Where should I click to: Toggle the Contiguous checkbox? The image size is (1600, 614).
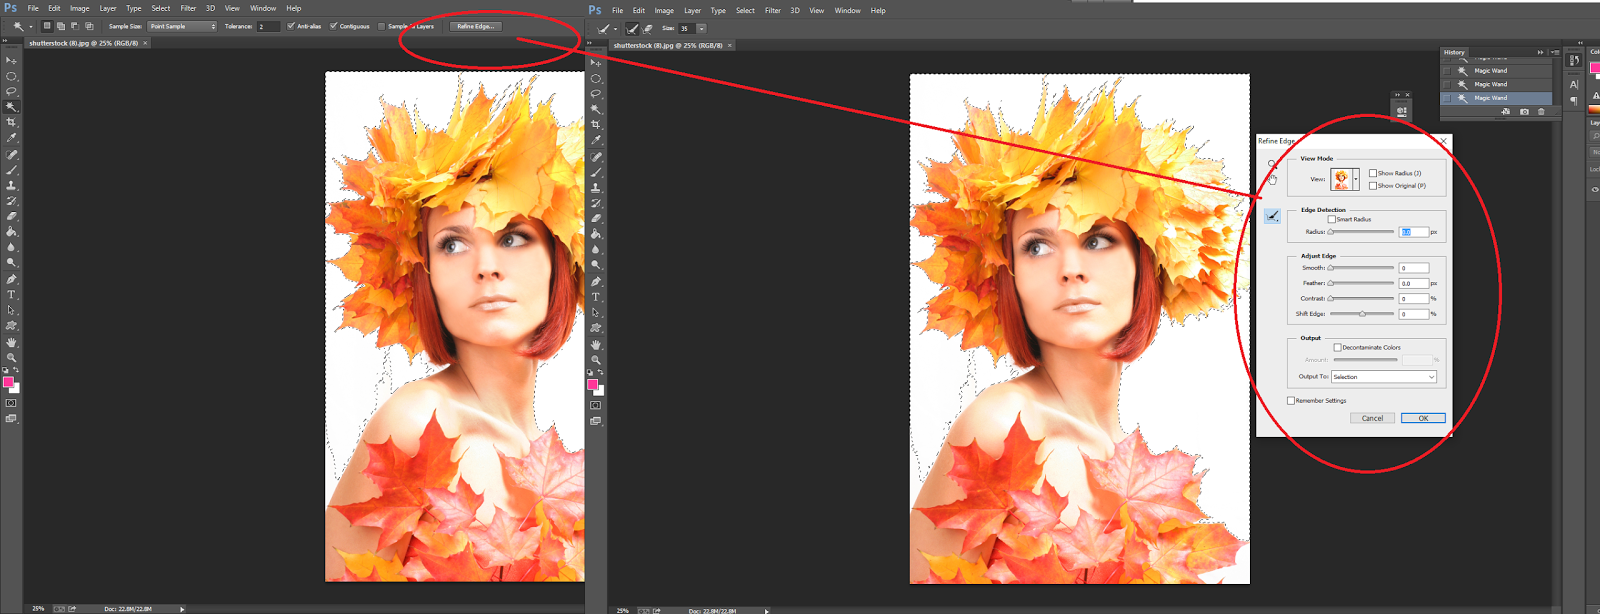click(x=334, y=26)
